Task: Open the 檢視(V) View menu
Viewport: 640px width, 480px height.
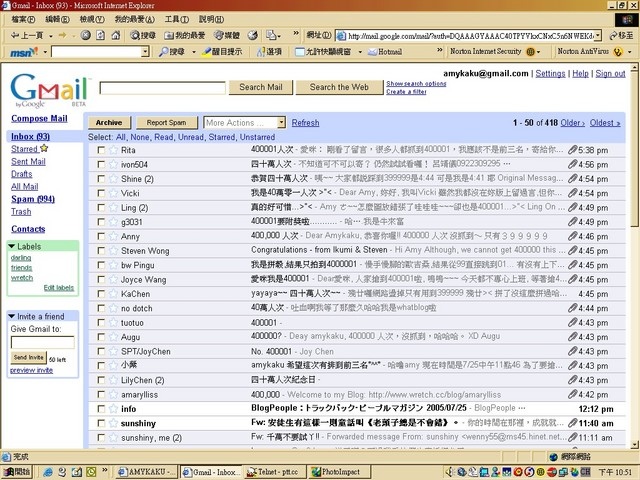Action: [x=92, y=19]
